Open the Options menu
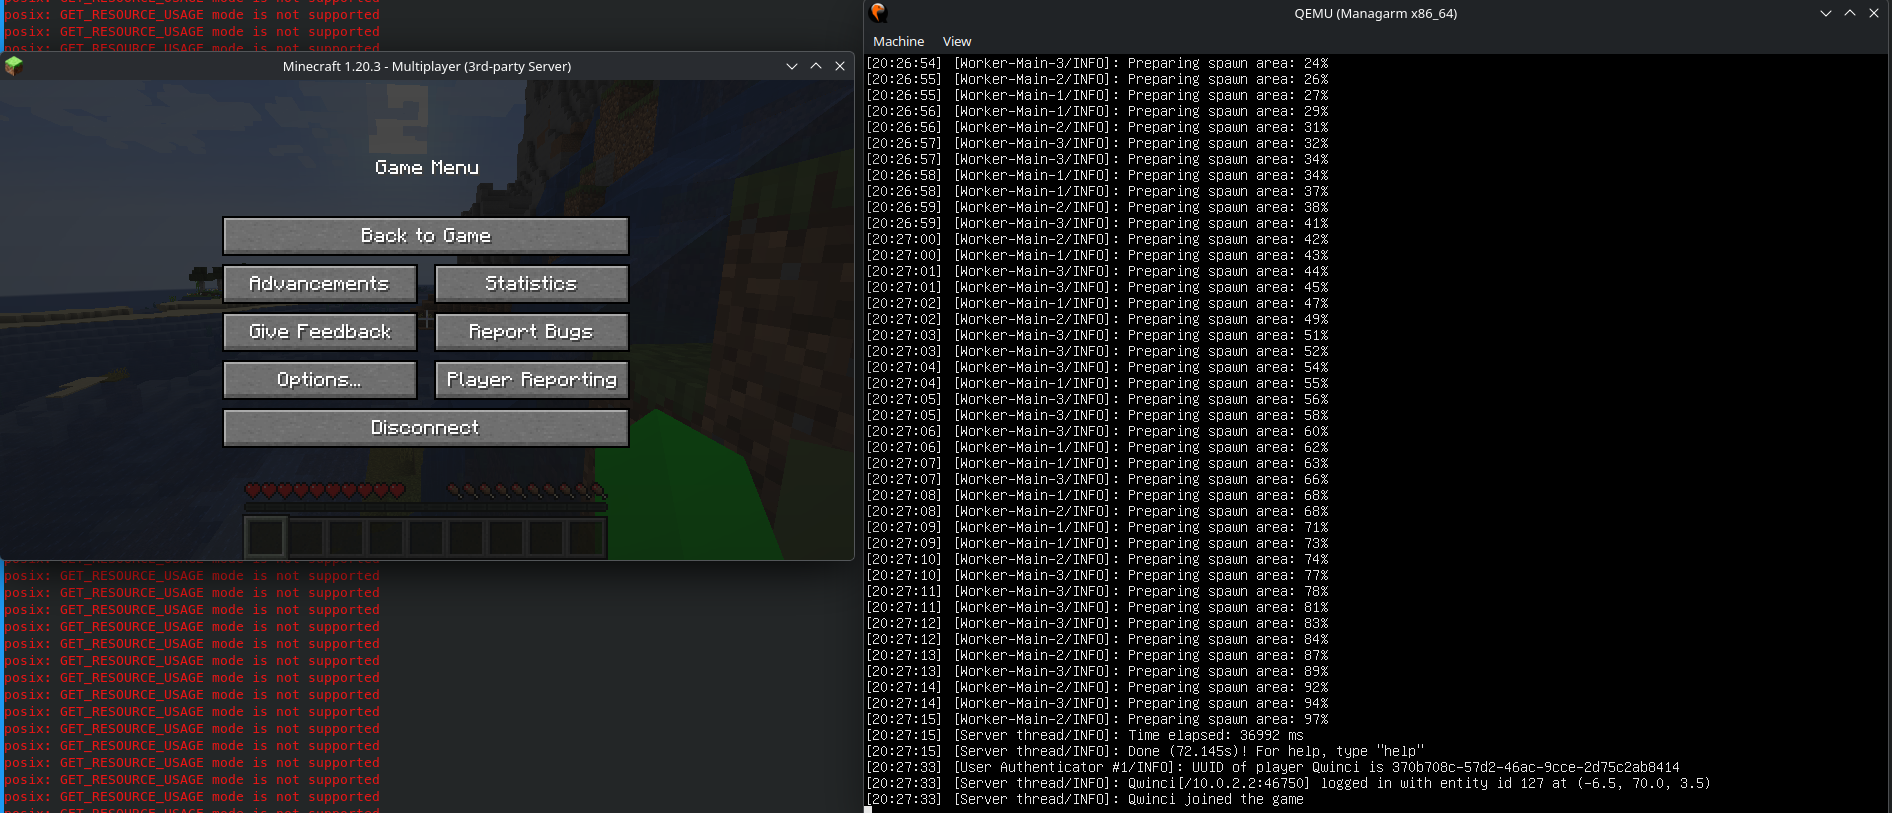This screenshot has width=1892, height=813. [x=320, y=380]
